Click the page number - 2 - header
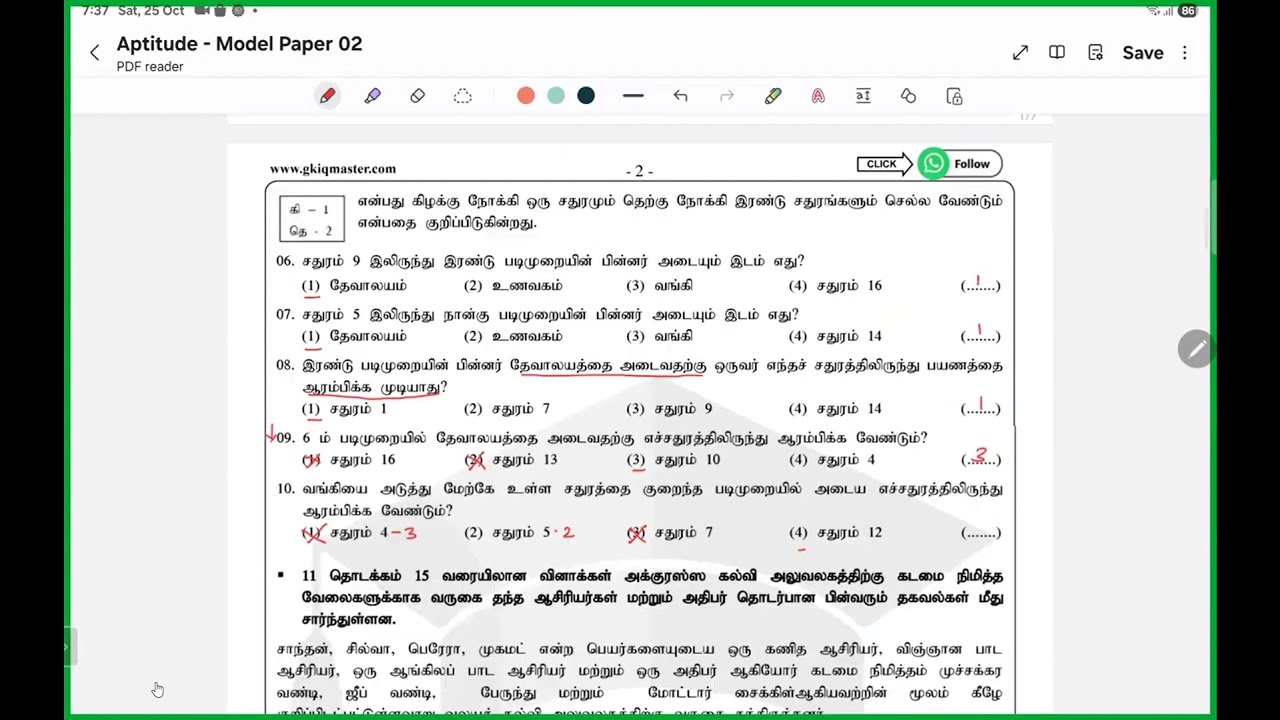 point(640,172)
